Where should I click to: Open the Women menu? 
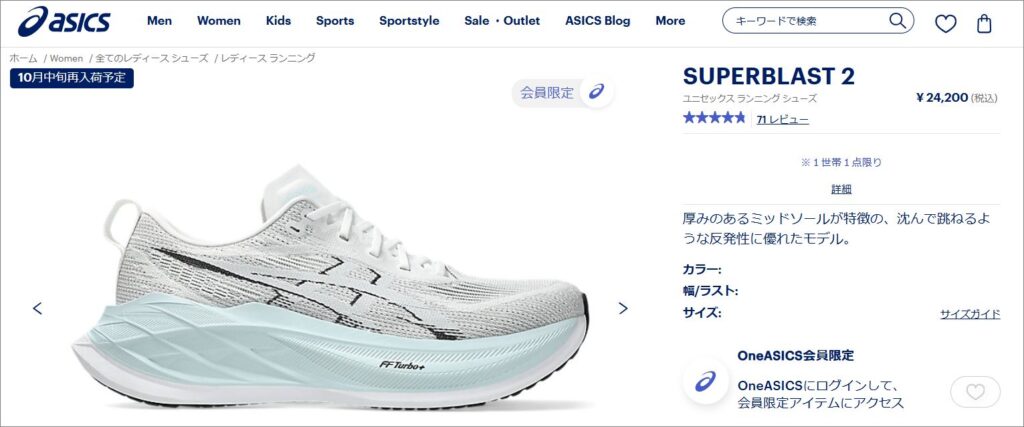pyautogui.click(x=219, y=21)
